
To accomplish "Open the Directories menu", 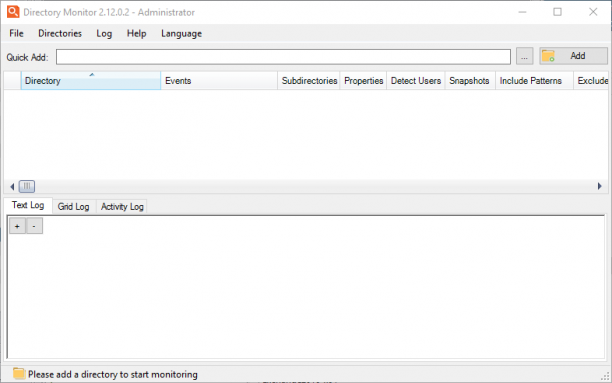I will [60, 34].
